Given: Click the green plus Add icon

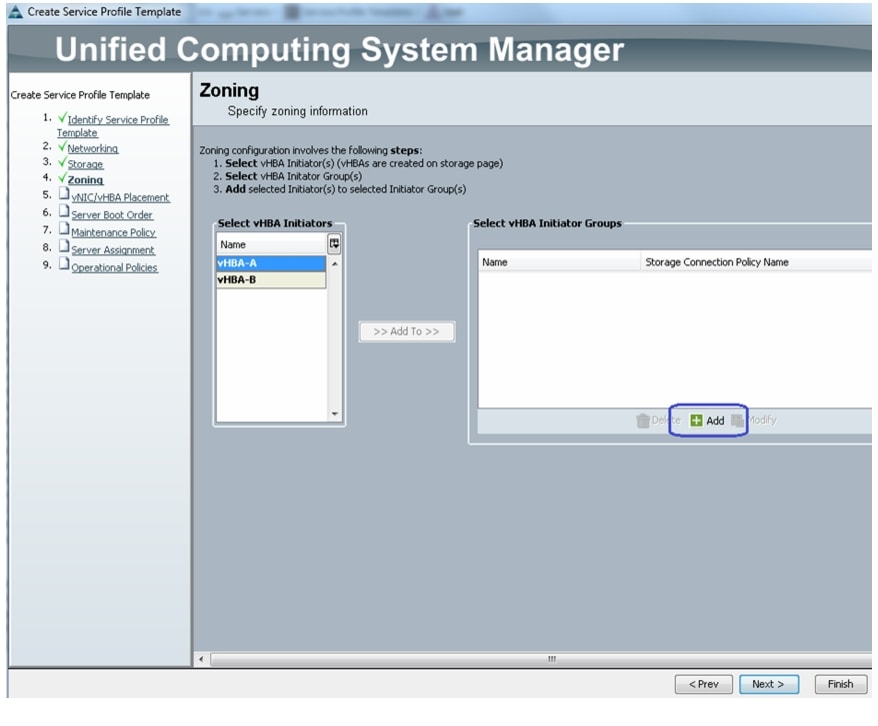Looking at the screenshot, I should pyautogui.click(x=696, y=420).
